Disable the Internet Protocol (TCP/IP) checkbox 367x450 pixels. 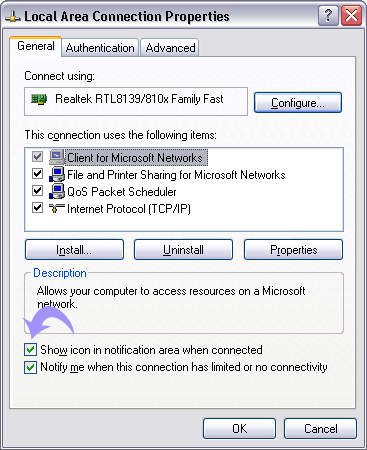pyautogui.click(x=37, y=208)
